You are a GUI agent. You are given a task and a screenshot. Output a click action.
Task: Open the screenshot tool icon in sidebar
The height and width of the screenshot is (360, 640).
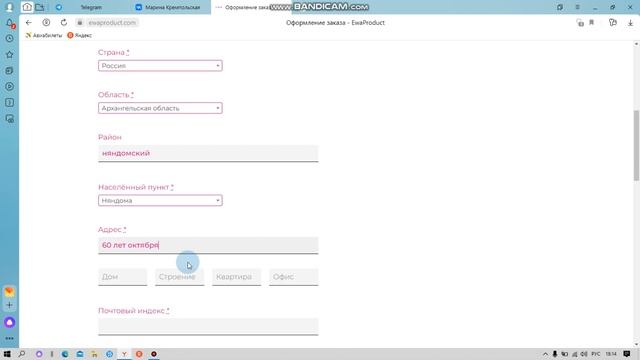coord(9,119)
